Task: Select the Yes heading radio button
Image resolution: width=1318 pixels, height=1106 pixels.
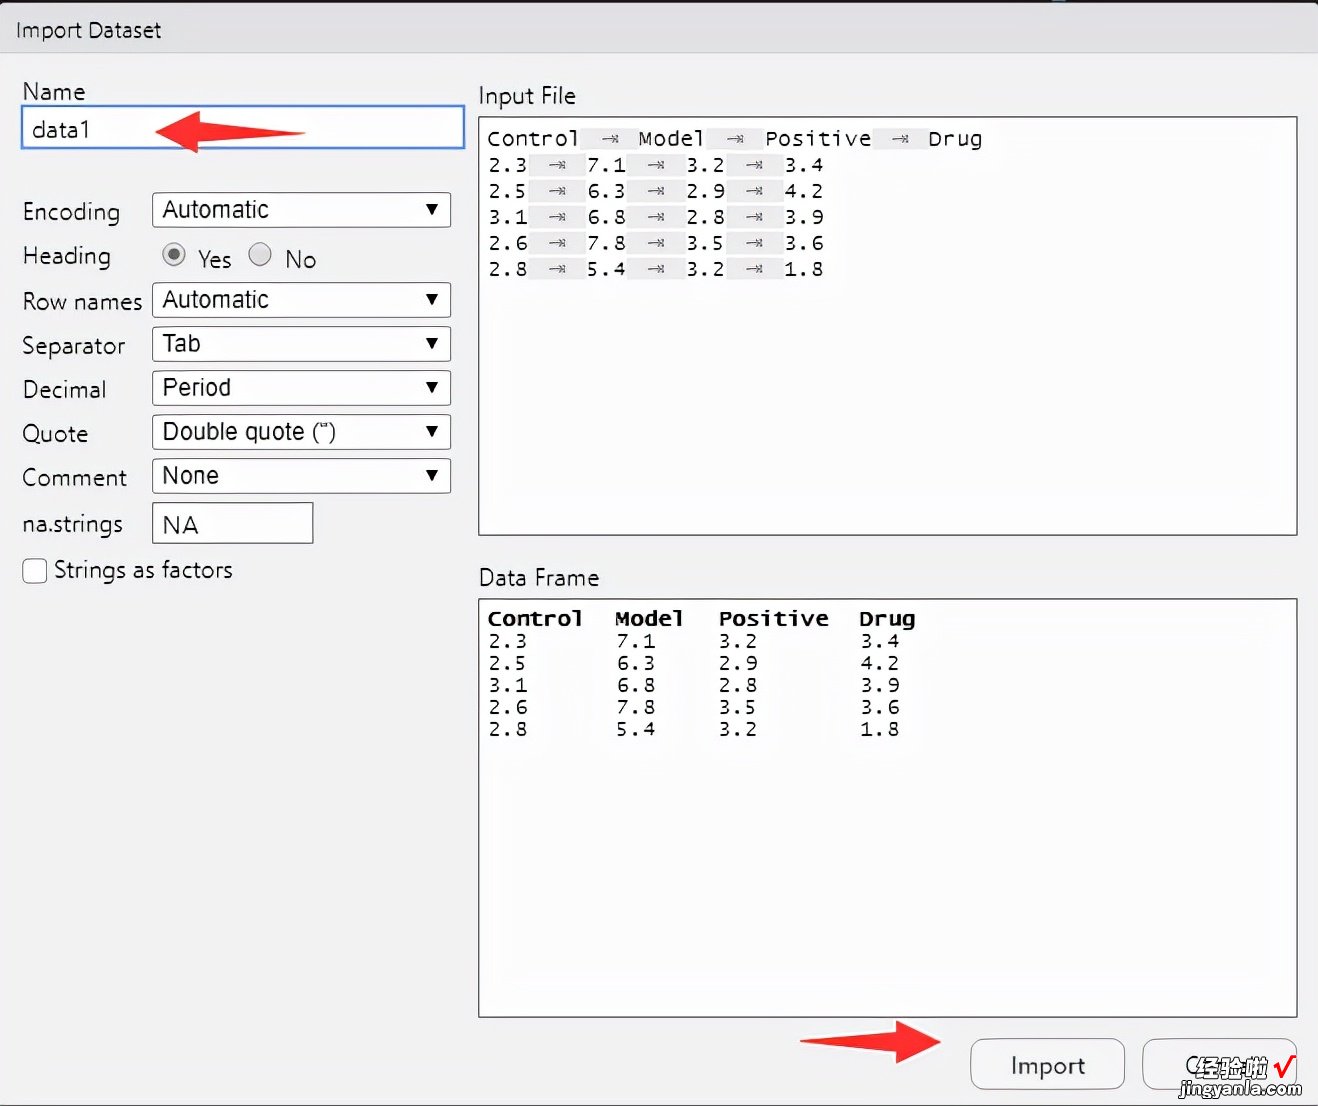Action: pyautogui.click(x=174, y=255)
